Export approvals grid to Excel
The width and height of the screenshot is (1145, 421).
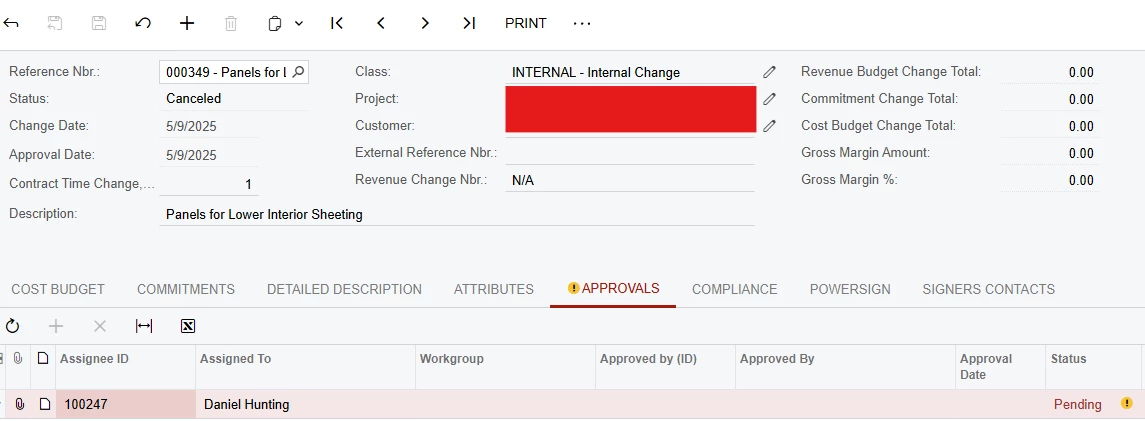click(x=188, y=326)
